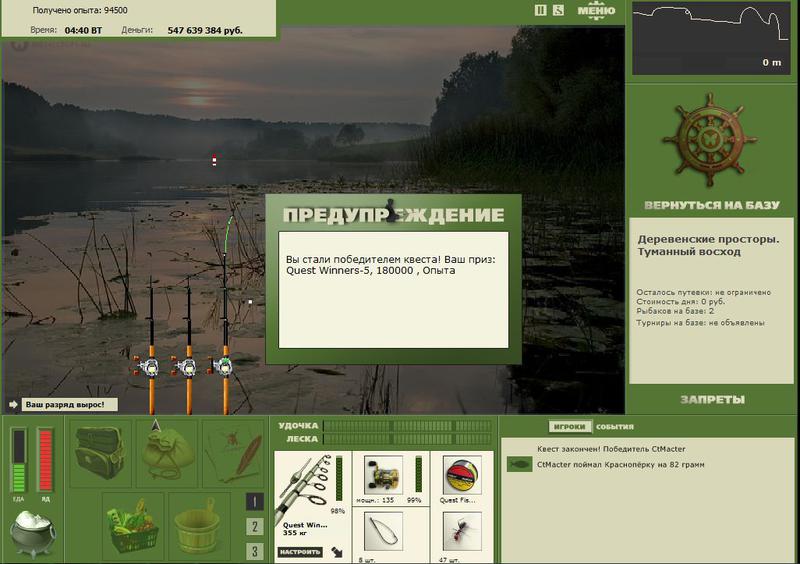The image size is (800, 564).
Task: Select rod slot 1
Action: tap(254, 501)
